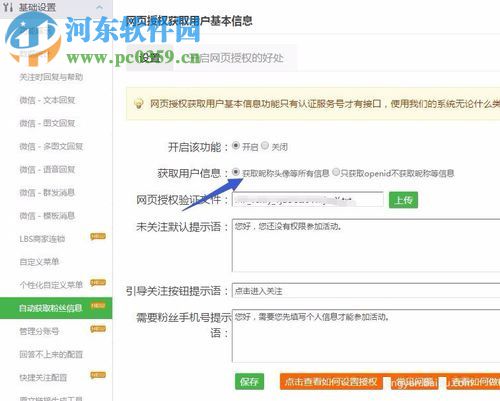The width and height of the screenshot is (500, 401).
Task: Go to 个性化自定义菜单 in sidebar
Action: click(x=51, y=285)
